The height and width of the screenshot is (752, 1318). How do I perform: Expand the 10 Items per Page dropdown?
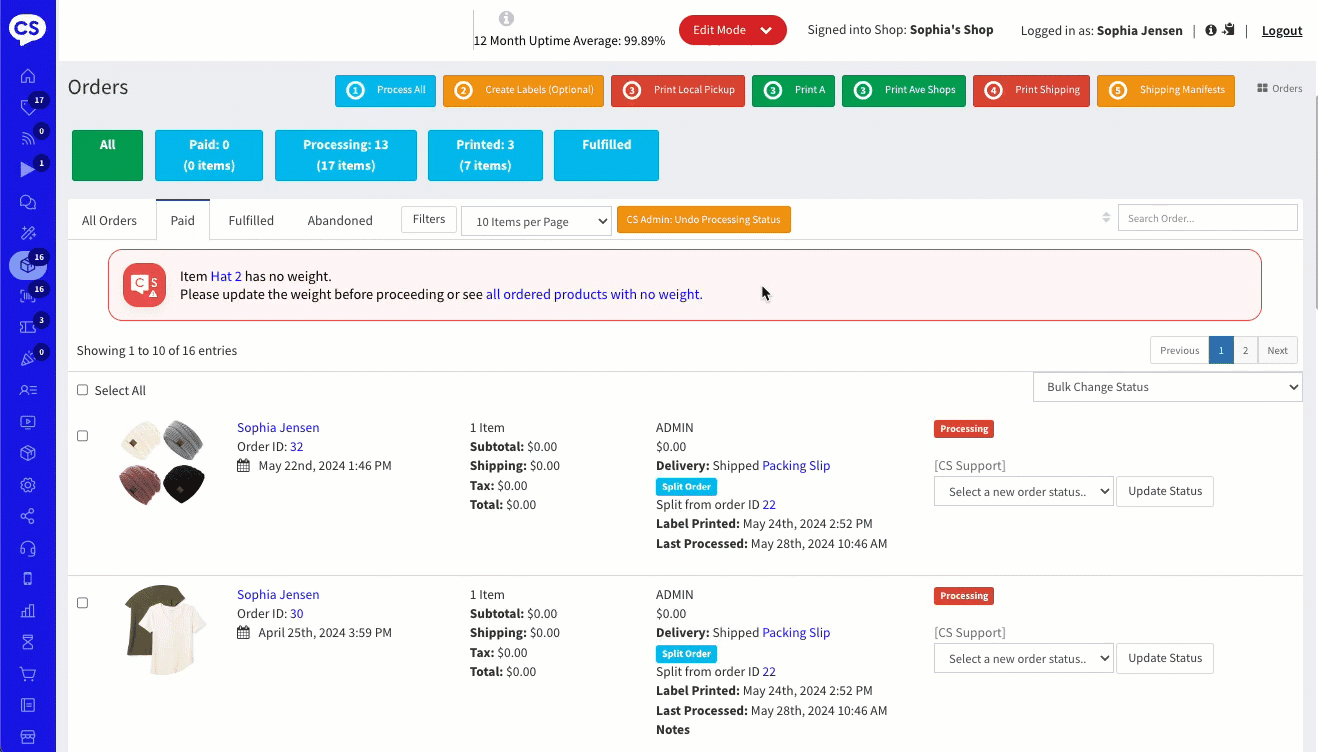[x=536, y=222]
